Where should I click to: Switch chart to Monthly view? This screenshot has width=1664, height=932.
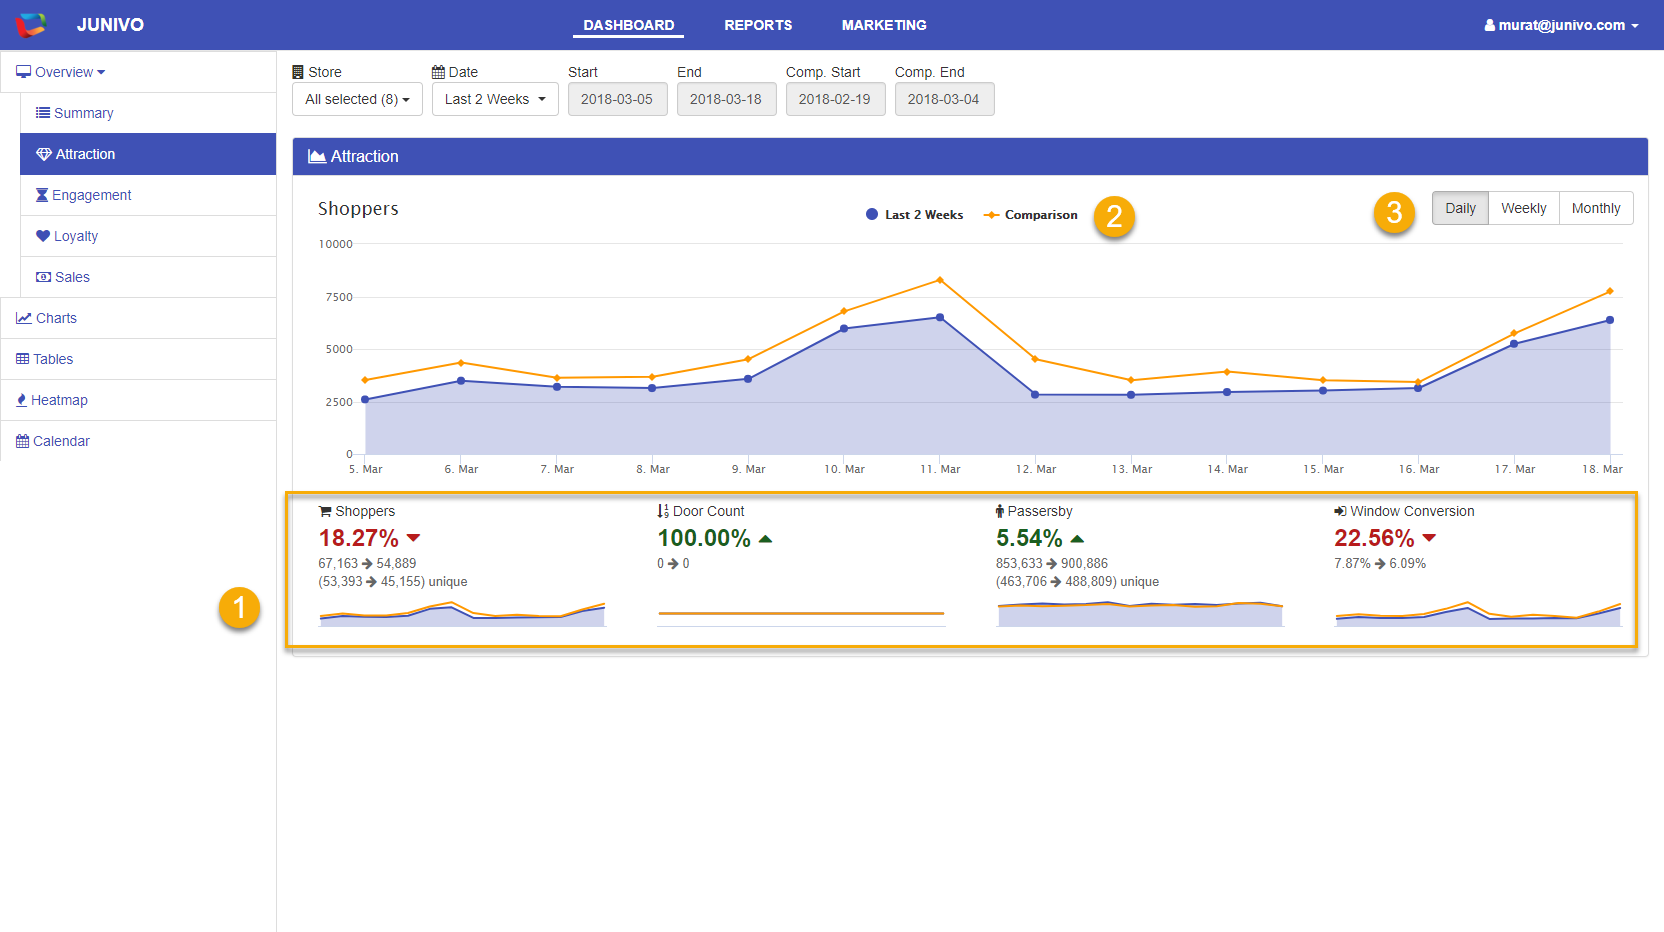1595,208
